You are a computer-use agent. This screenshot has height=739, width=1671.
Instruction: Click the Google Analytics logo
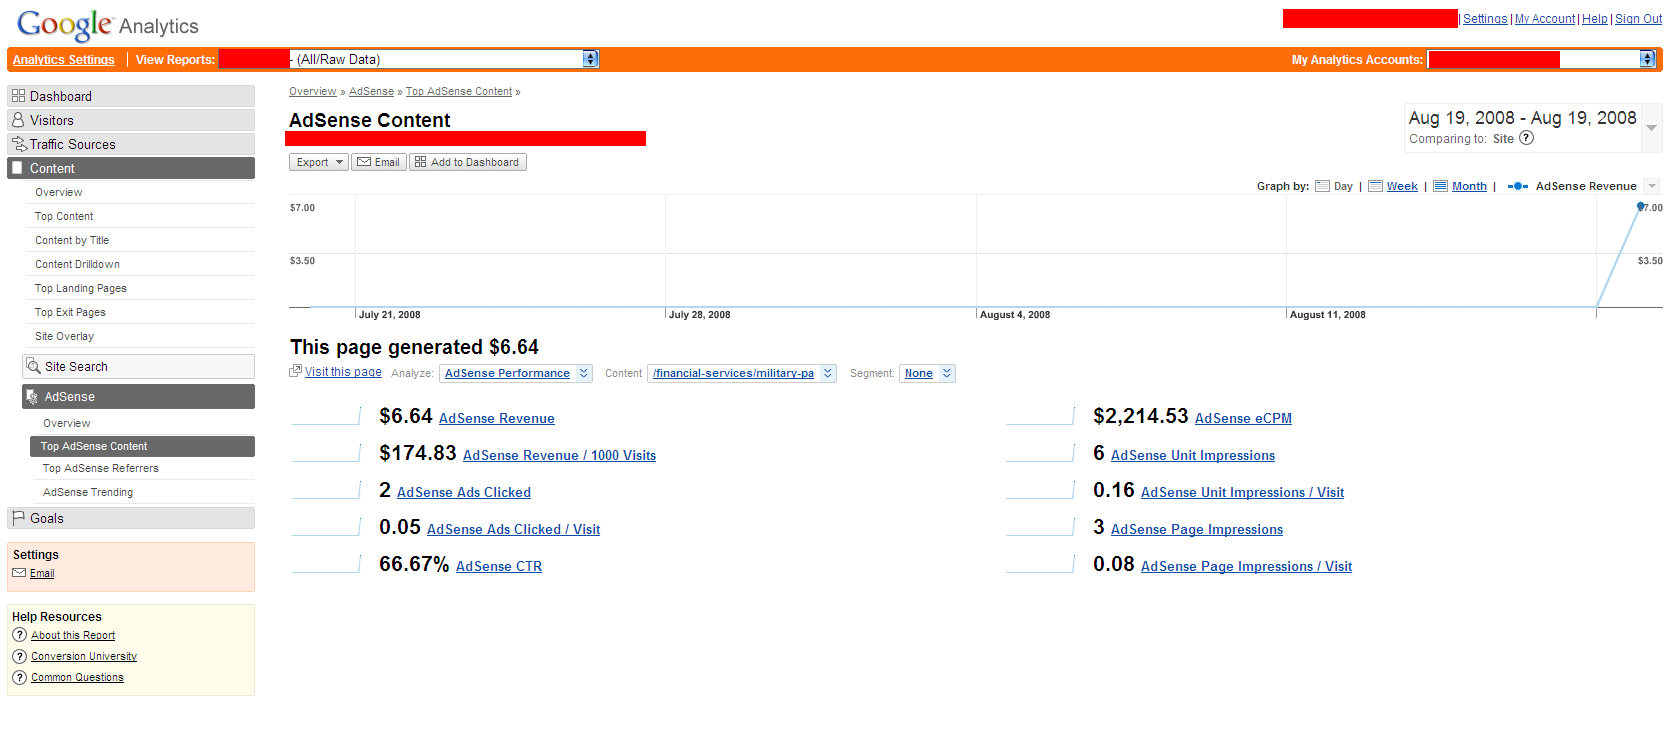click(x=108, y=25)
